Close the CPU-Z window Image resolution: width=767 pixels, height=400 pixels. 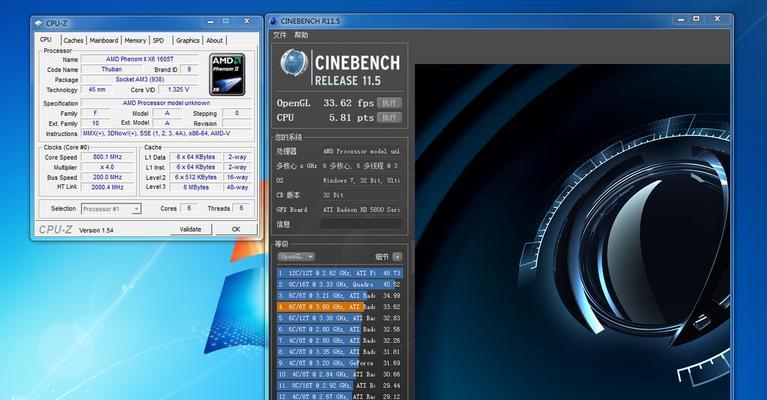click(247, 22)
